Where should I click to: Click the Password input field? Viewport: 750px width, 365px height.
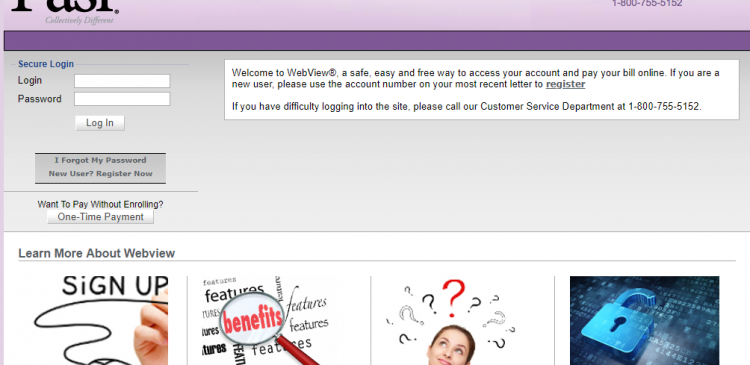(x=122, y=99)
